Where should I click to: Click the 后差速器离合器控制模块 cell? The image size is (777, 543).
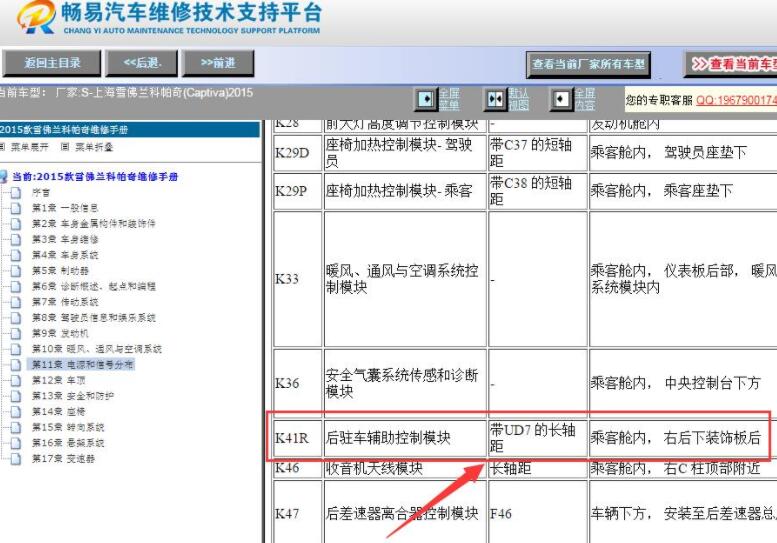point(405,513)
